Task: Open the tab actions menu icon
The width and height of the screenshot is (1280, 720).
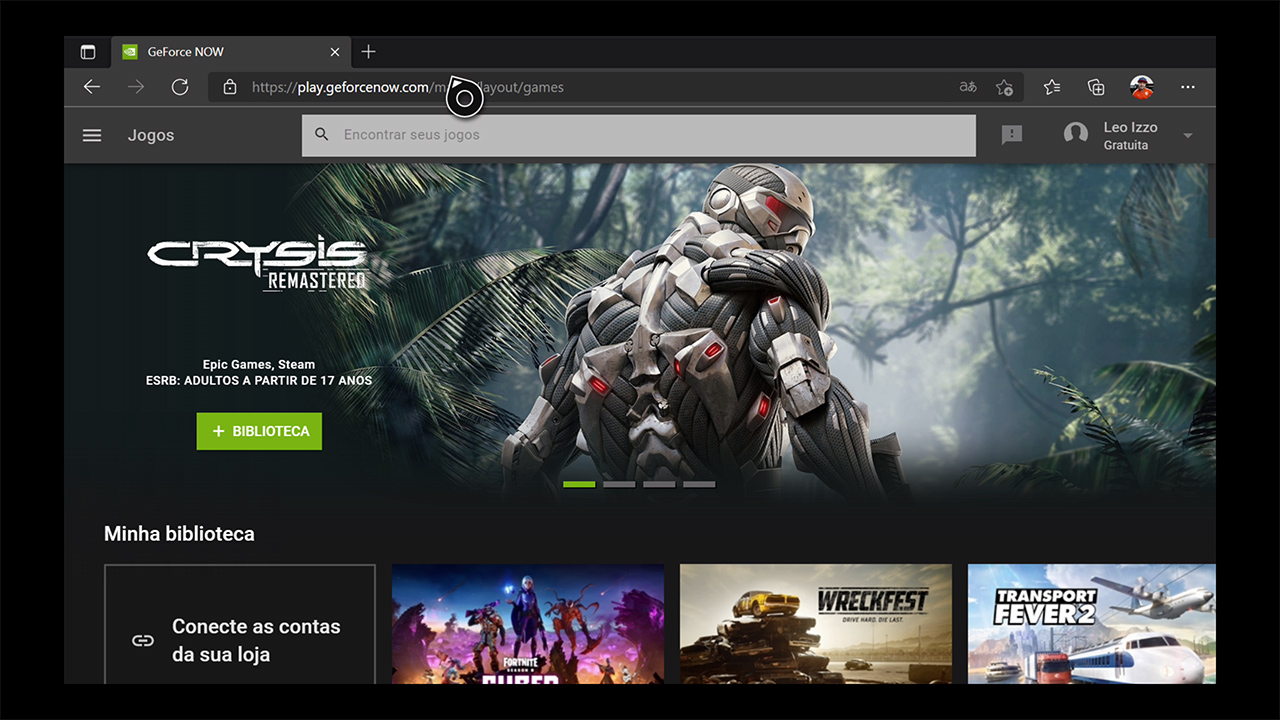Action: pyautogui.click(x=88, y=52)
